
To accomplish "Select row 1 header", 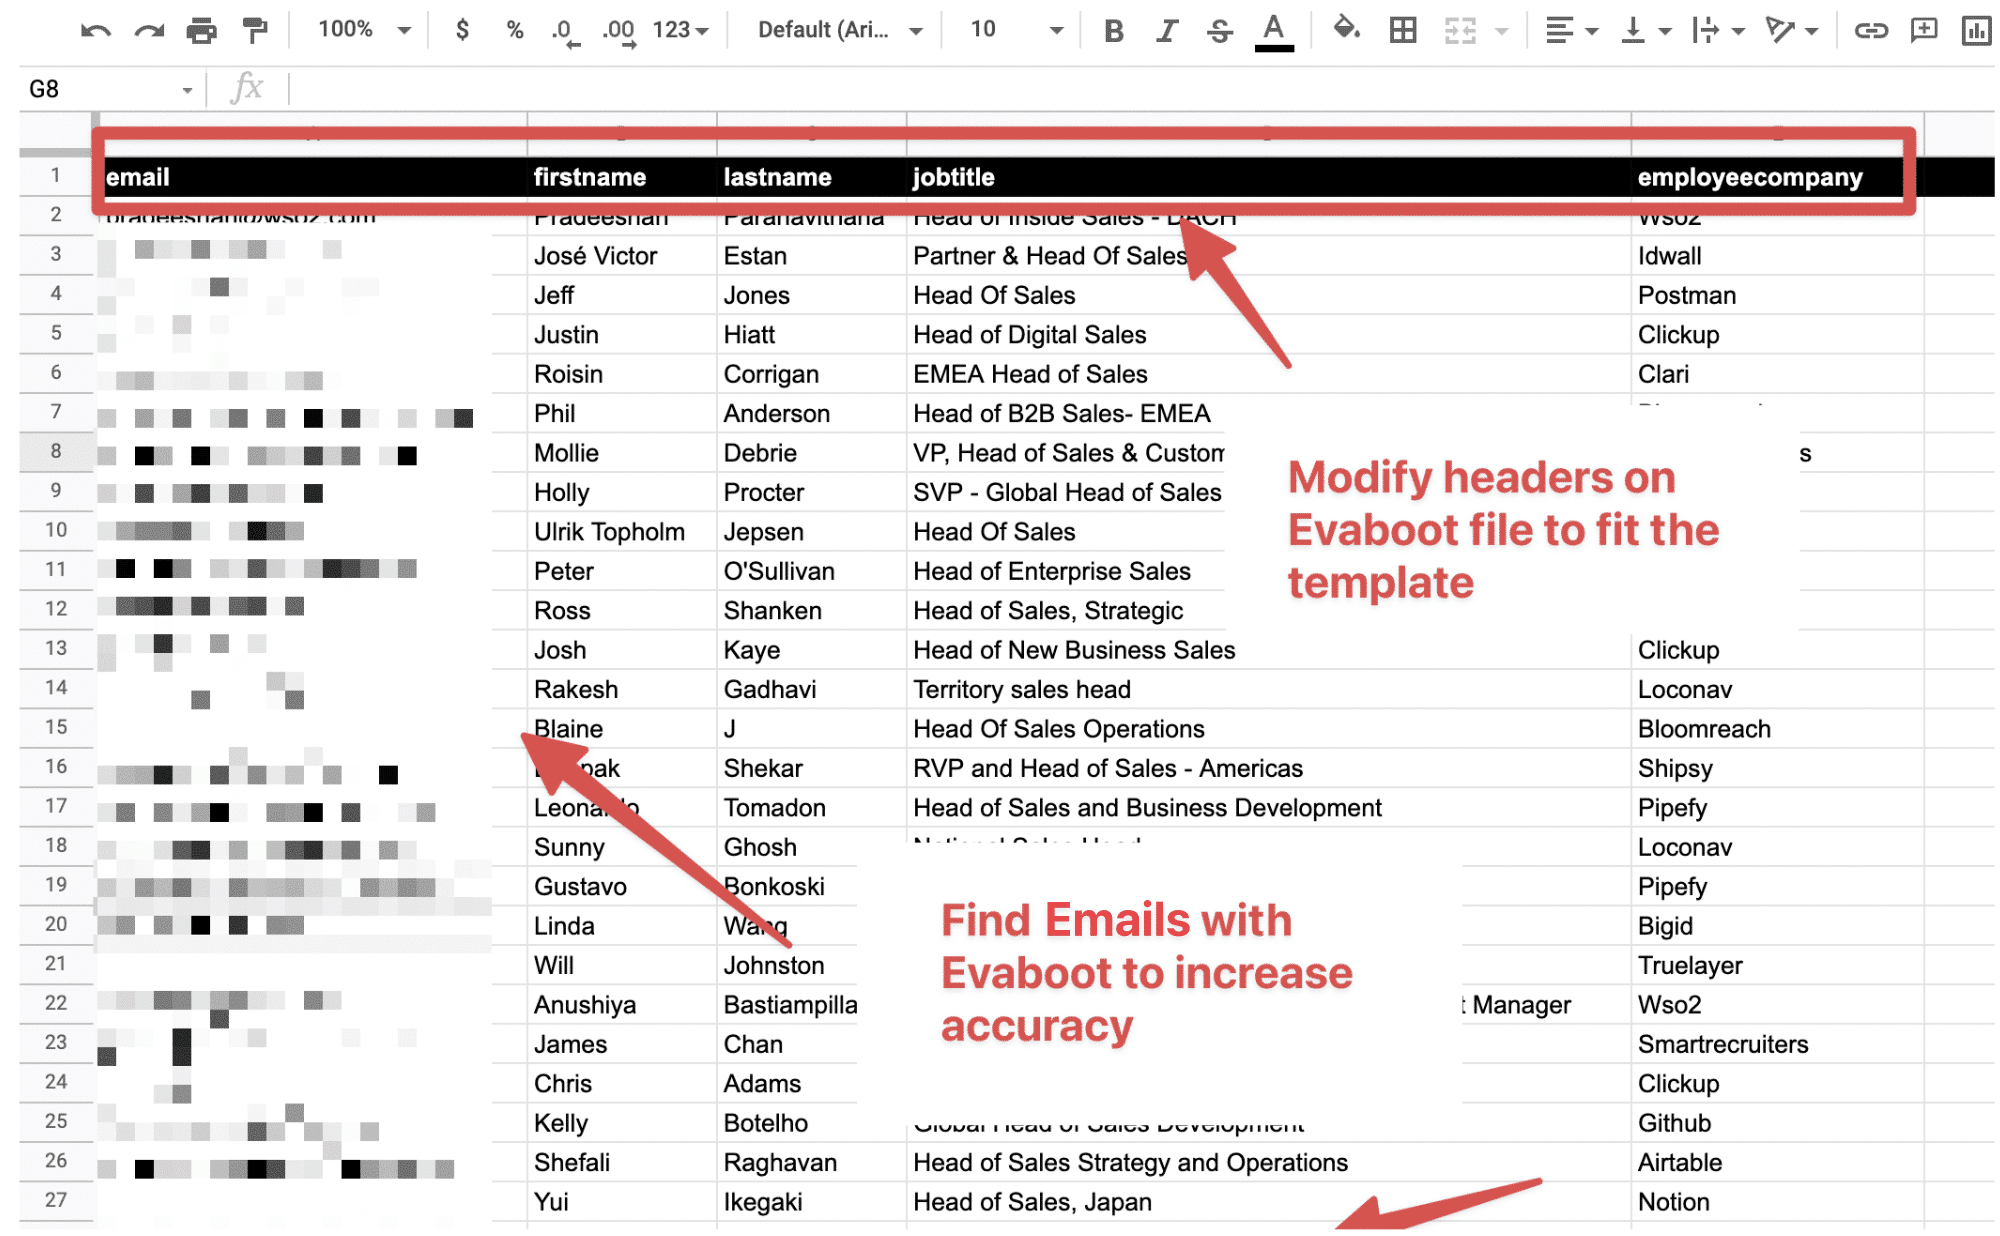I will 56,176.
